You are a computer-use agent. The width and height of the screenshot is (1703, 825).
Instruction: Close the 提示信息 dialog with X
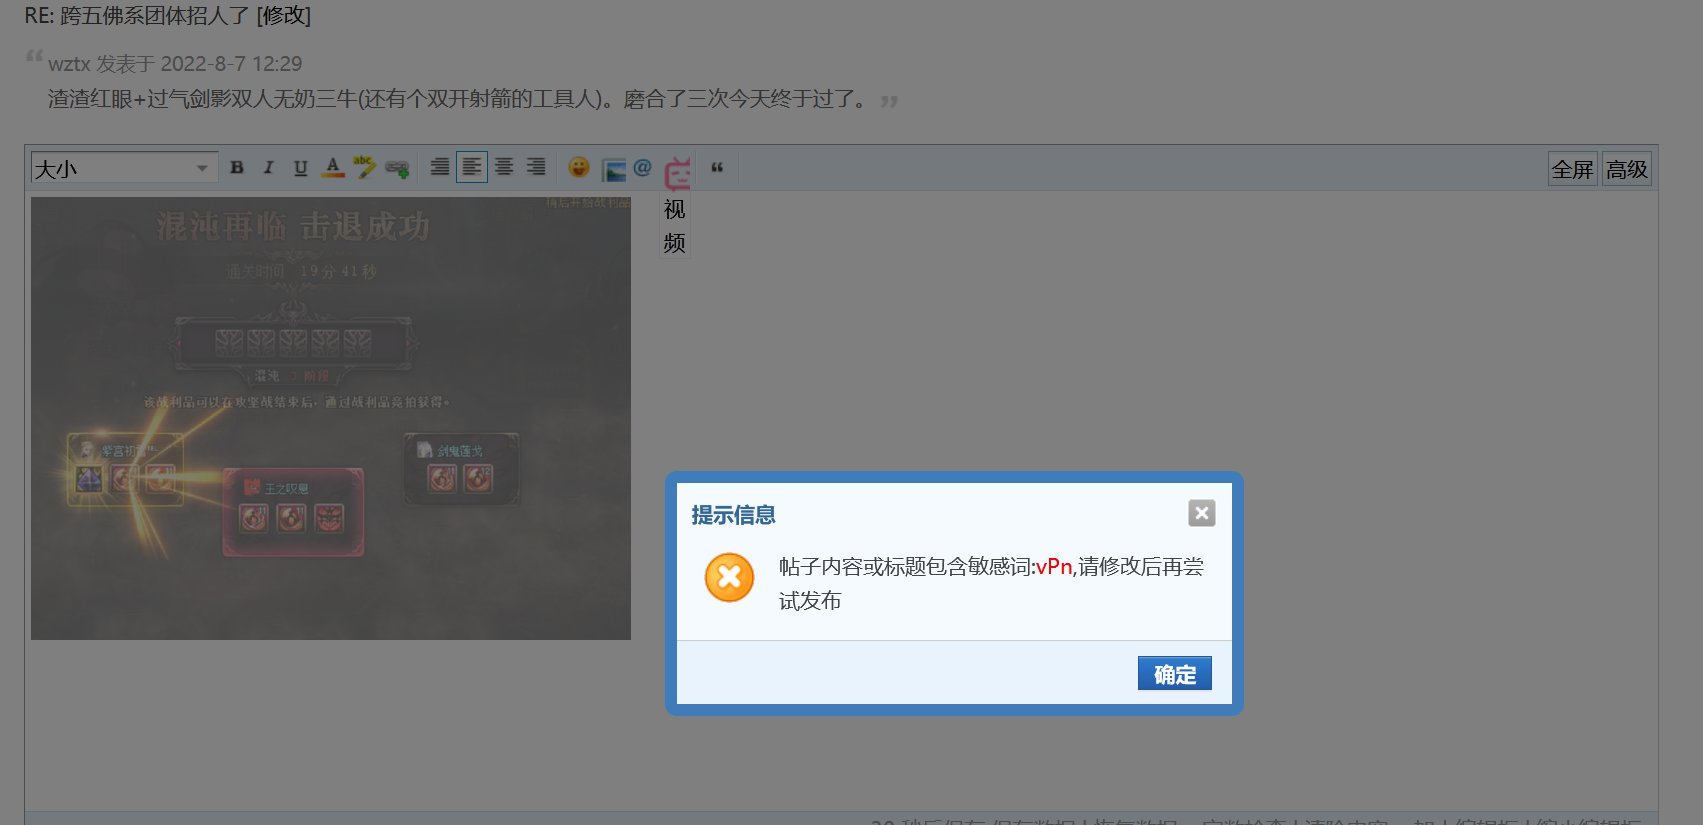pyautogui.click(x=1201, y=513)
